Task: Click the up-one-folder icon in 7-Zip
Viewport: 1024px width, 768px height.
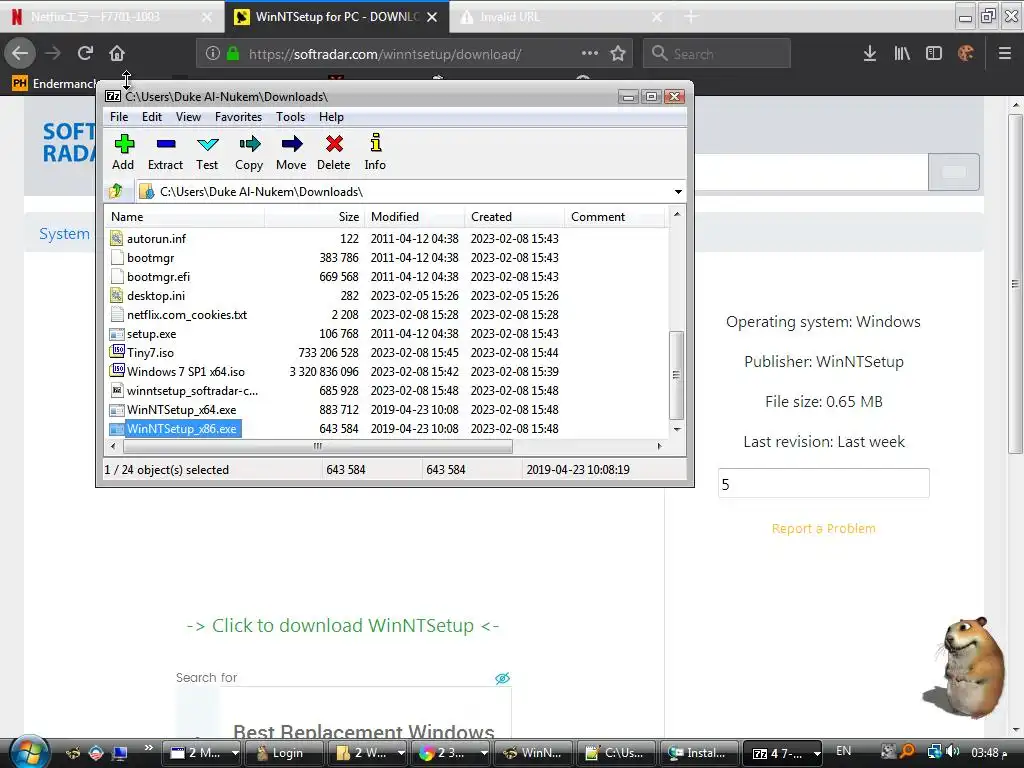Action: coord(116,191)
